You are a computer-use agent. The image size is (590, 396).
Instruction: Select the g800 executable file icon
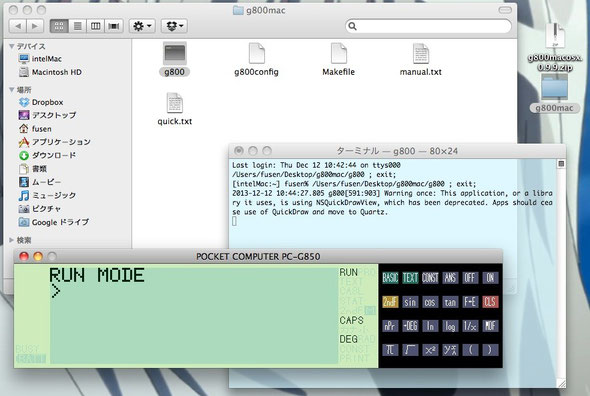click(x=175, y=53)
